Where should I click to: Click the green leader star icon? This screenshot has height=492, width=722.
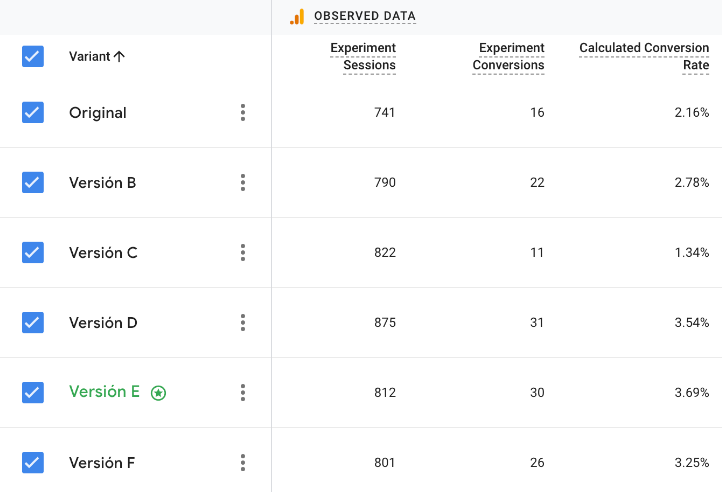coord(158,393)
